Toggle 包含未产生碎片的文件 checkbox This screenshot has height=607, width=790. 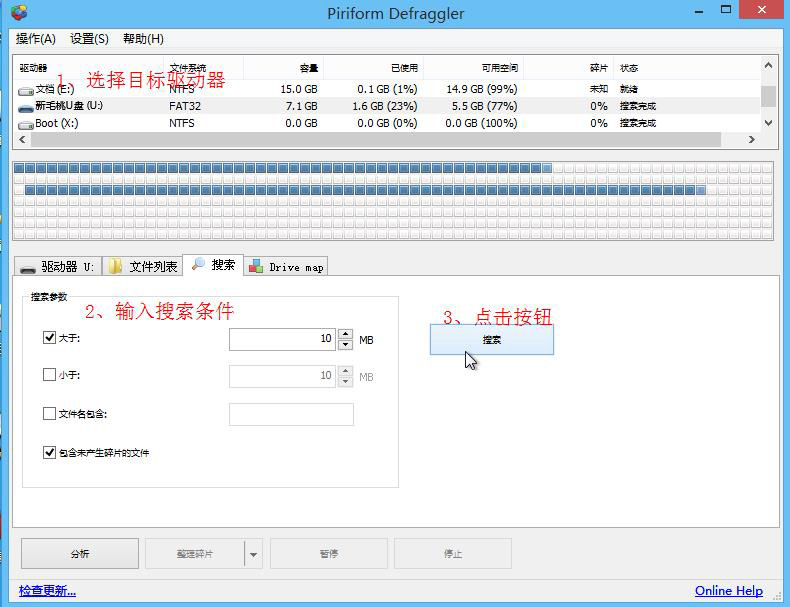pyautogui.click(x=49, y=452)
